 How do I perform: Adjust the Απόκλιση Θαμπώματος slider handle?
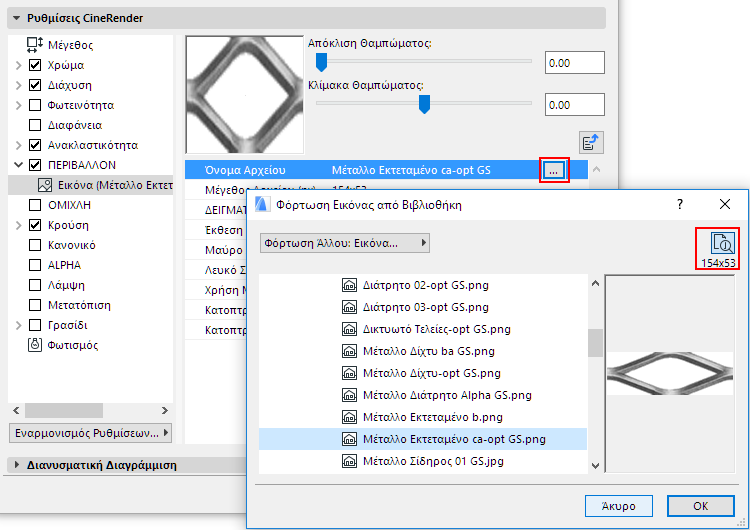pos(321,62)
